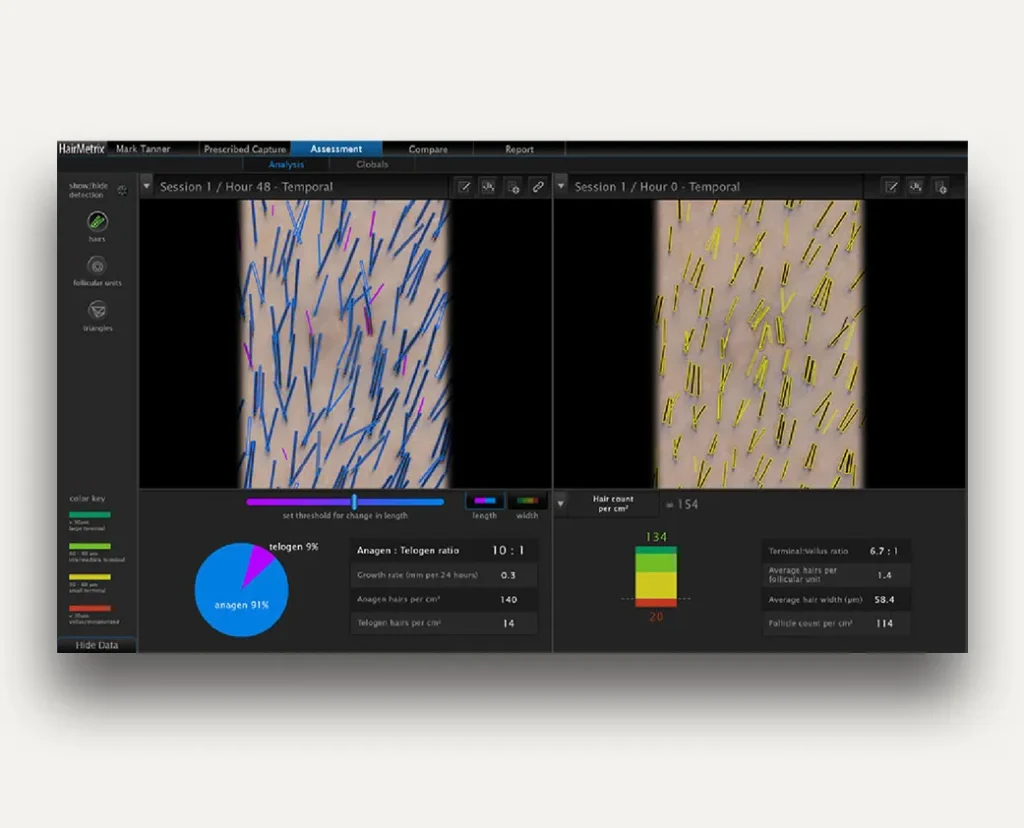
Task: Switch to the Compare tab
Action: tap(428, 149)
